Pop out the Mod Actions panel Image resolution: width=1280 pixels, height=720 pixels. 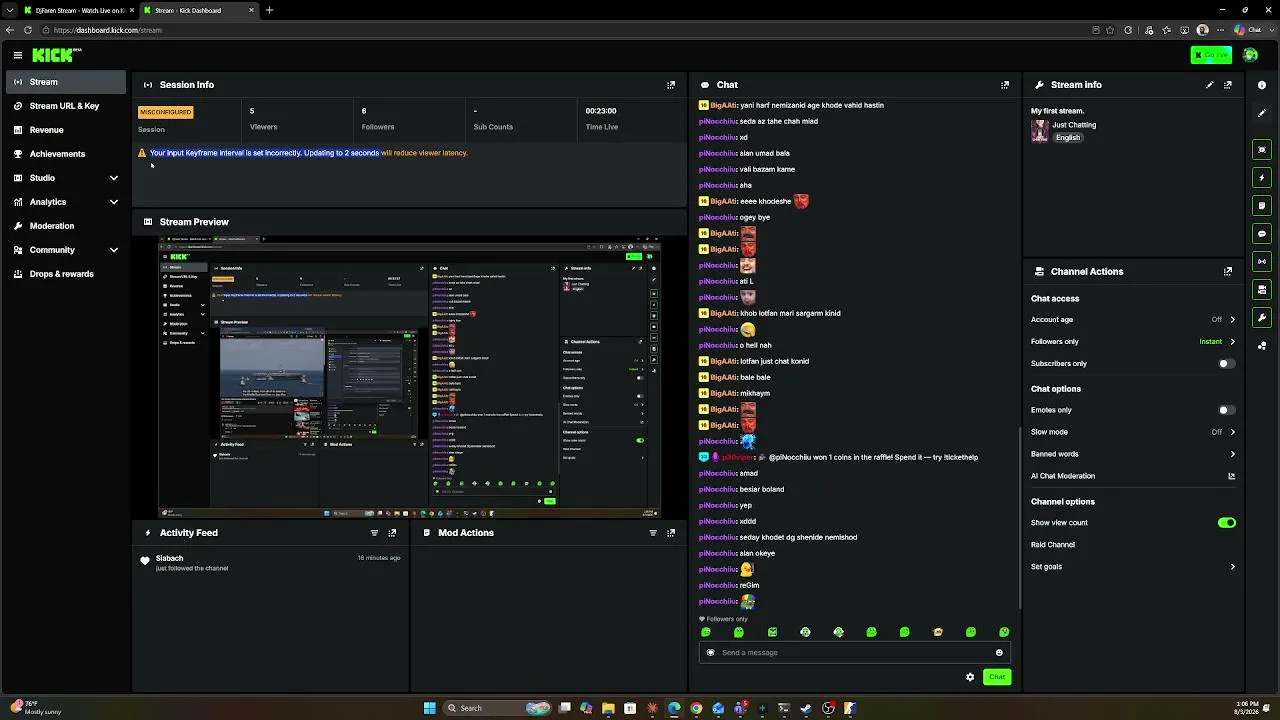[671, 533]
